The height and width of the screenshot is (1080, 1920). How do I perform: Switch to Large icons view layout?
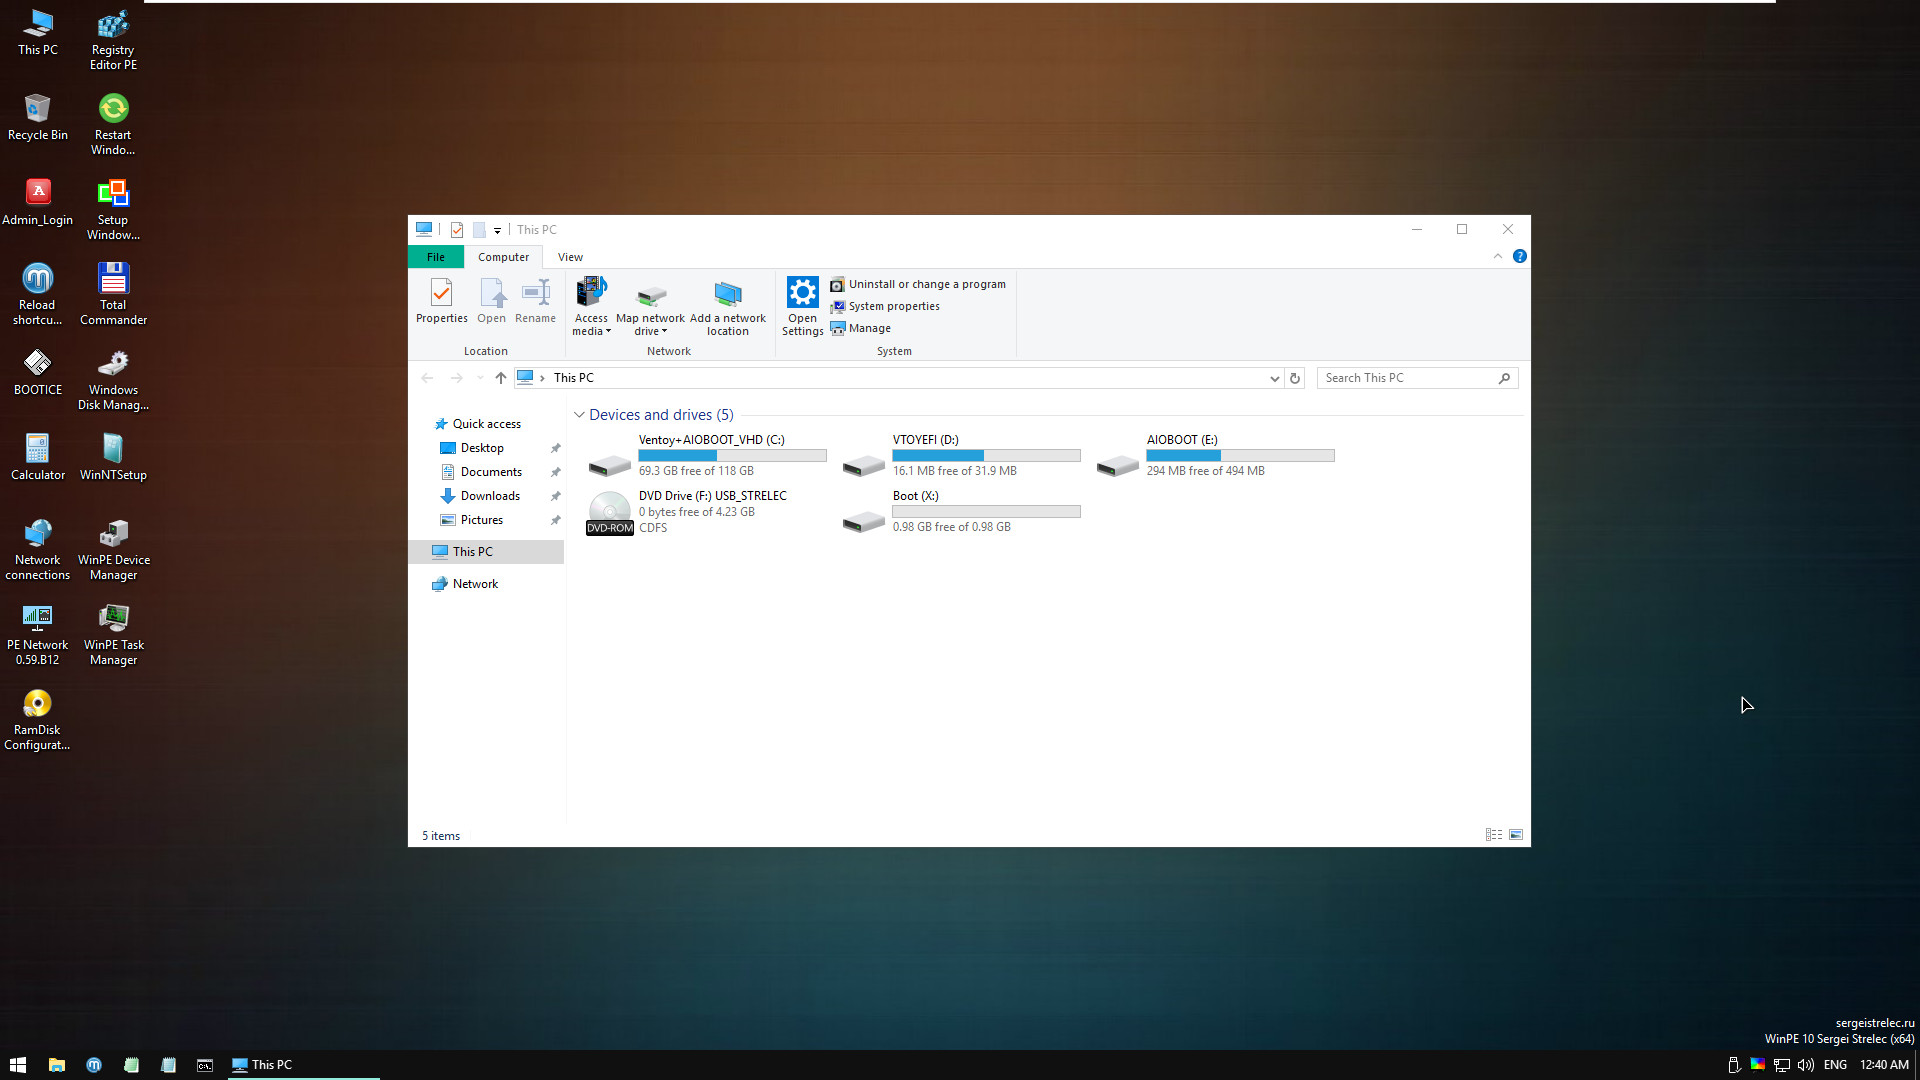coord(1516,835)
